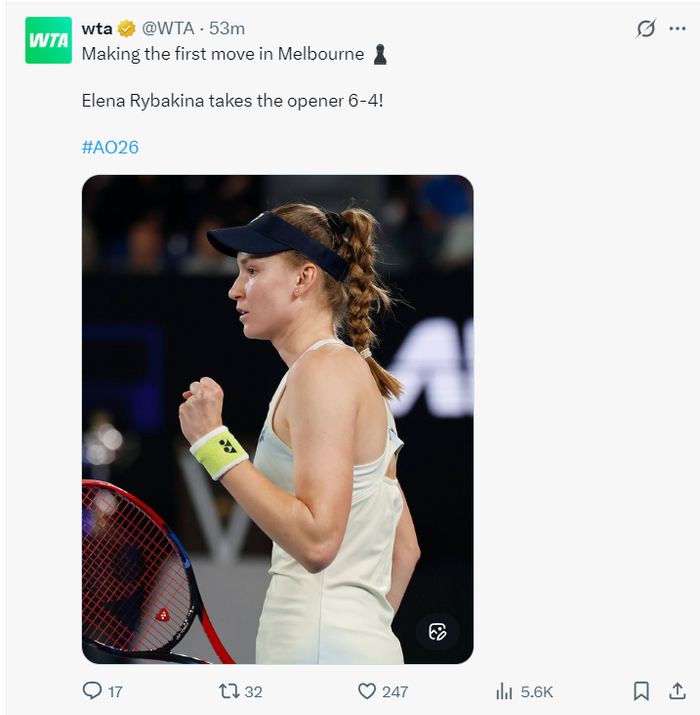Click the "Making the first move in Melbourne" text
Image resolution: width=700 pixels, height=715 pixels.
(222, 54)
